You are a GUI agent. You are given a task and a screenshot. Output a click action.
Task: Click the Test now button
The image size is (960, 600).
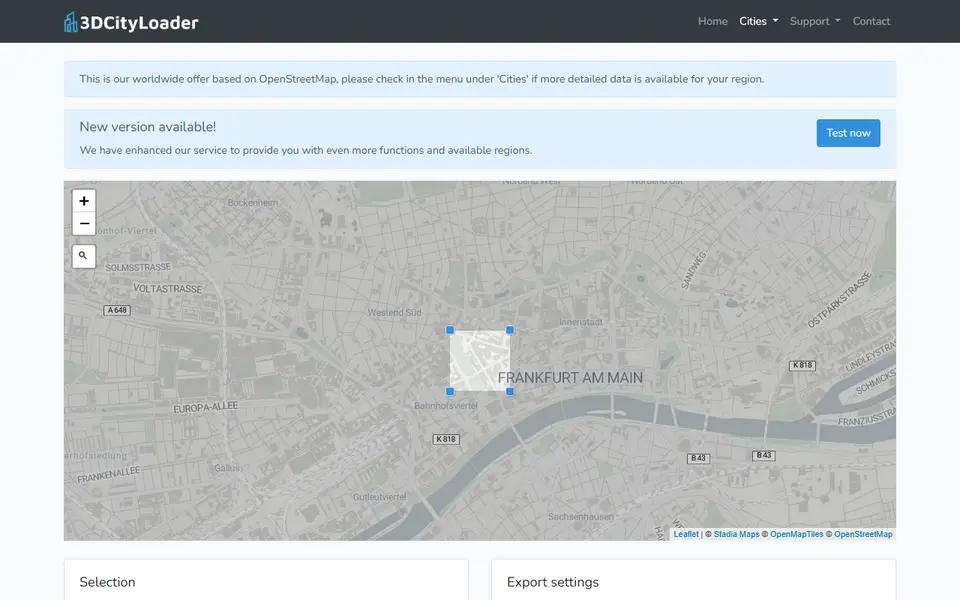[848, 133]
